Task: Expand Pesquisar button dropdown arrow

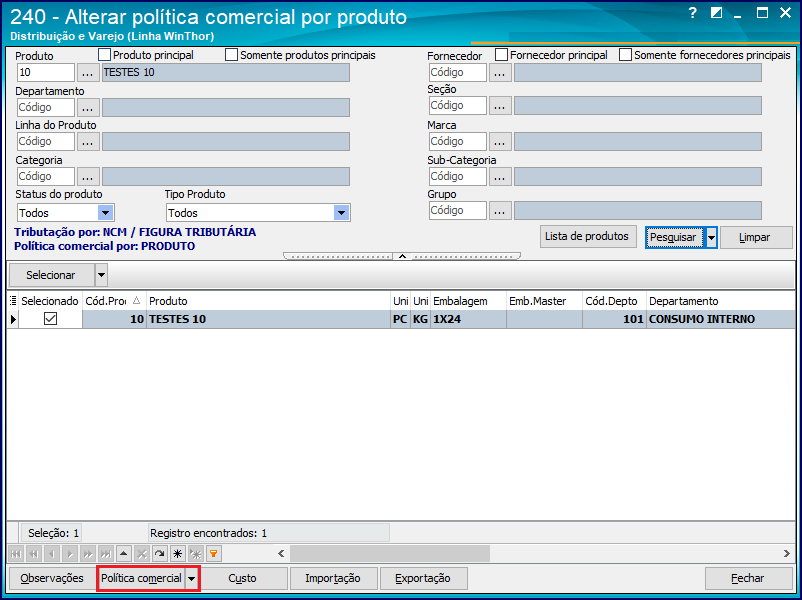Action: pyautogui.click(x=711, y=238)
